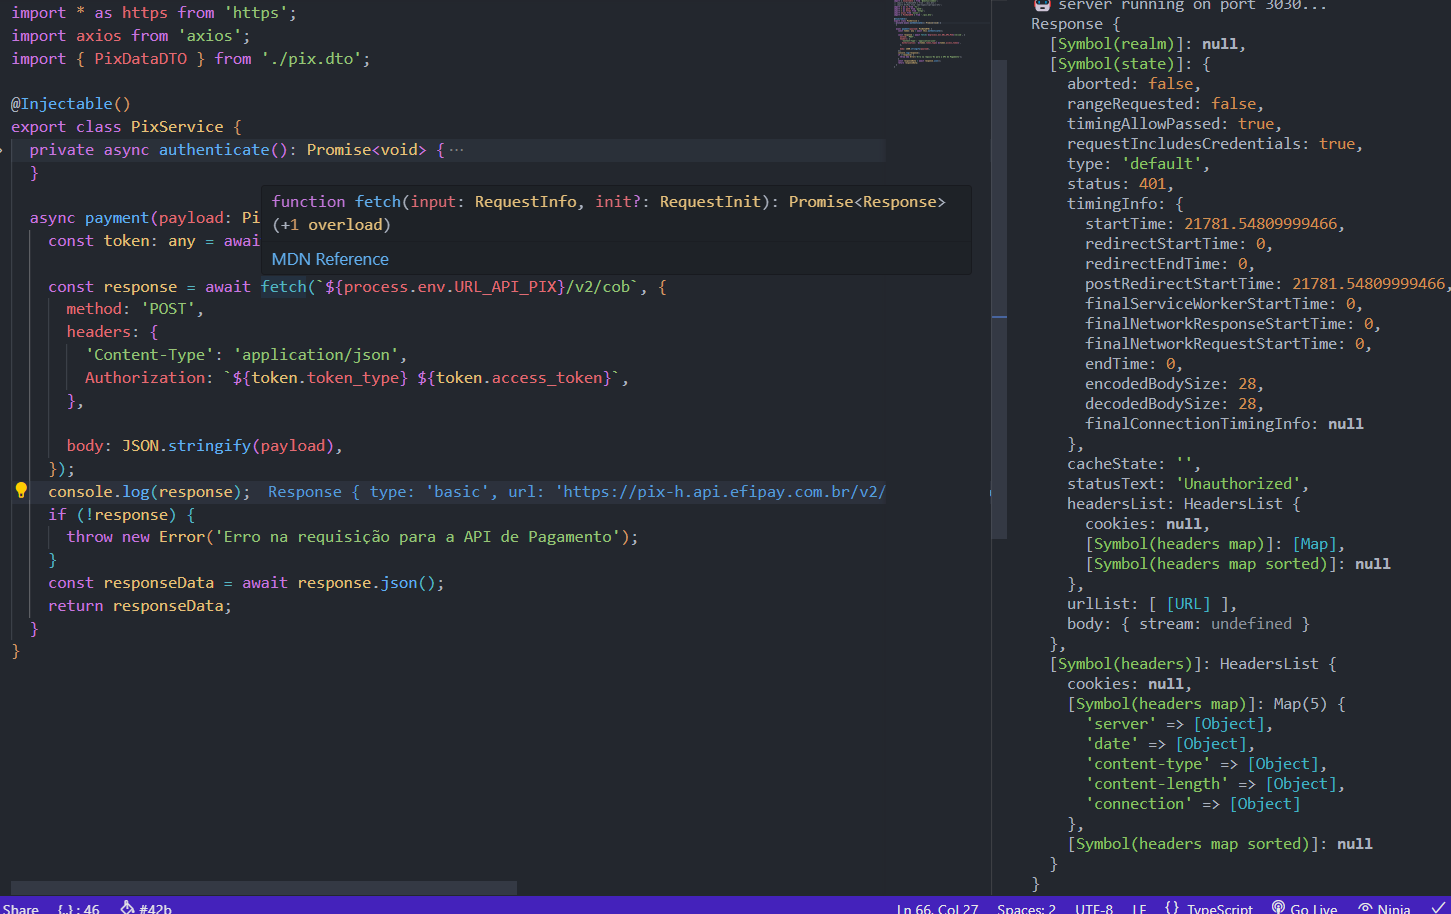Click return responseData statement
The image size is (1451, 914).
click(x=140, y=606)
